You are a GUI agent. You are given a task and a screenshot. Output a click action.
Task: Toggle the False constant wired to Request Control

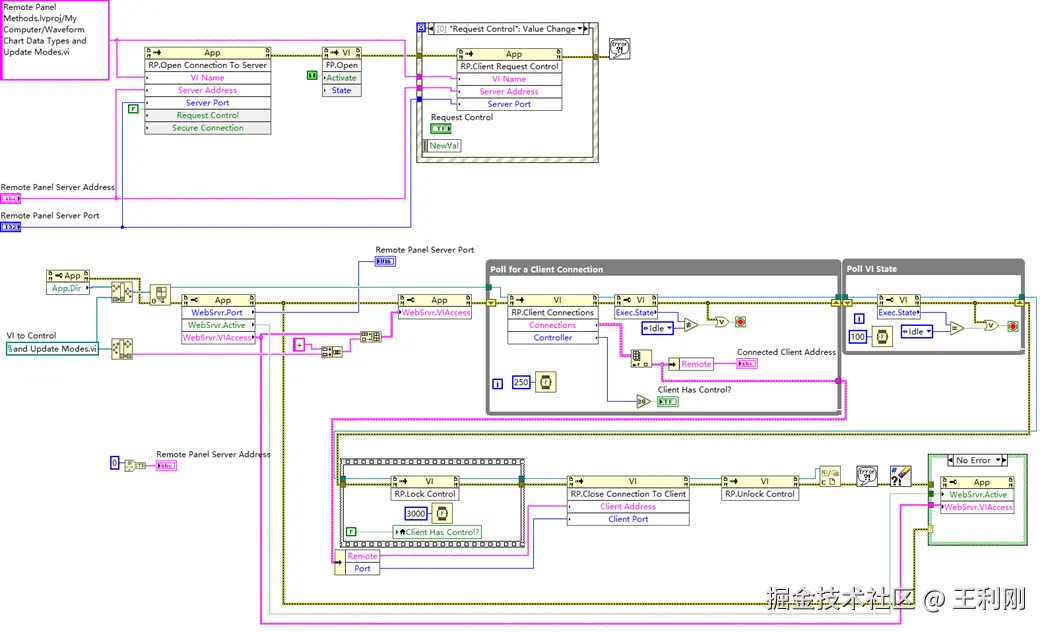pyautogui.click(x=133, y=108)
